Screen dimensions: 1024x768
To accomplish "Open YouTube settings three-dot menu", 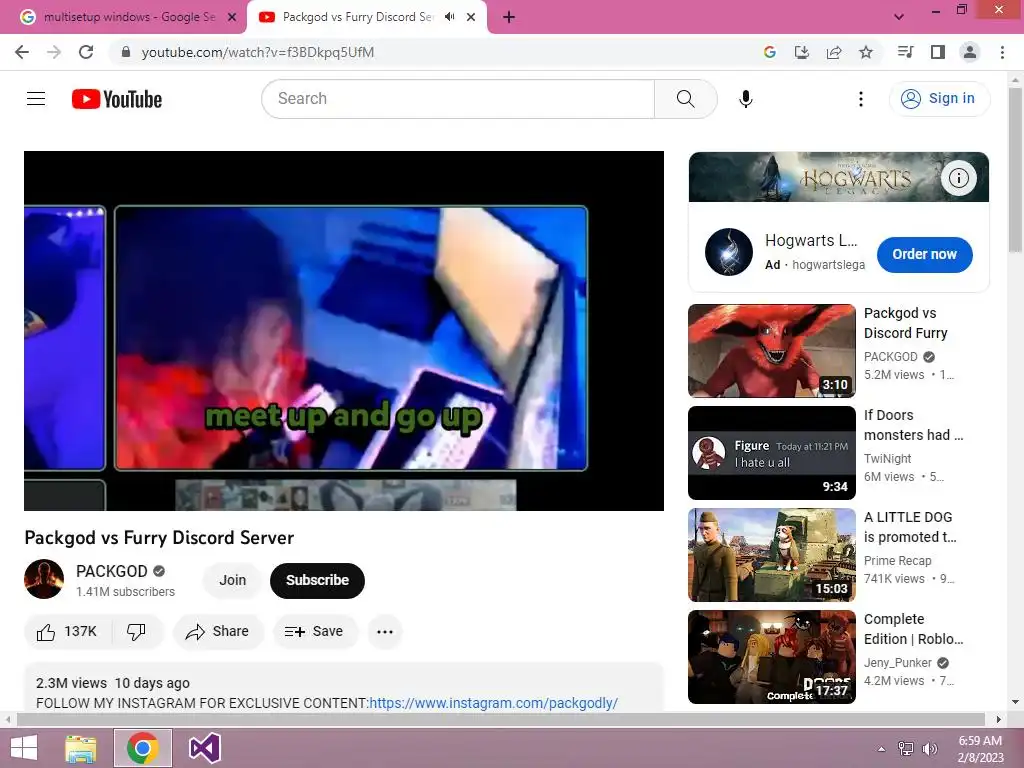I will (861, 99).
